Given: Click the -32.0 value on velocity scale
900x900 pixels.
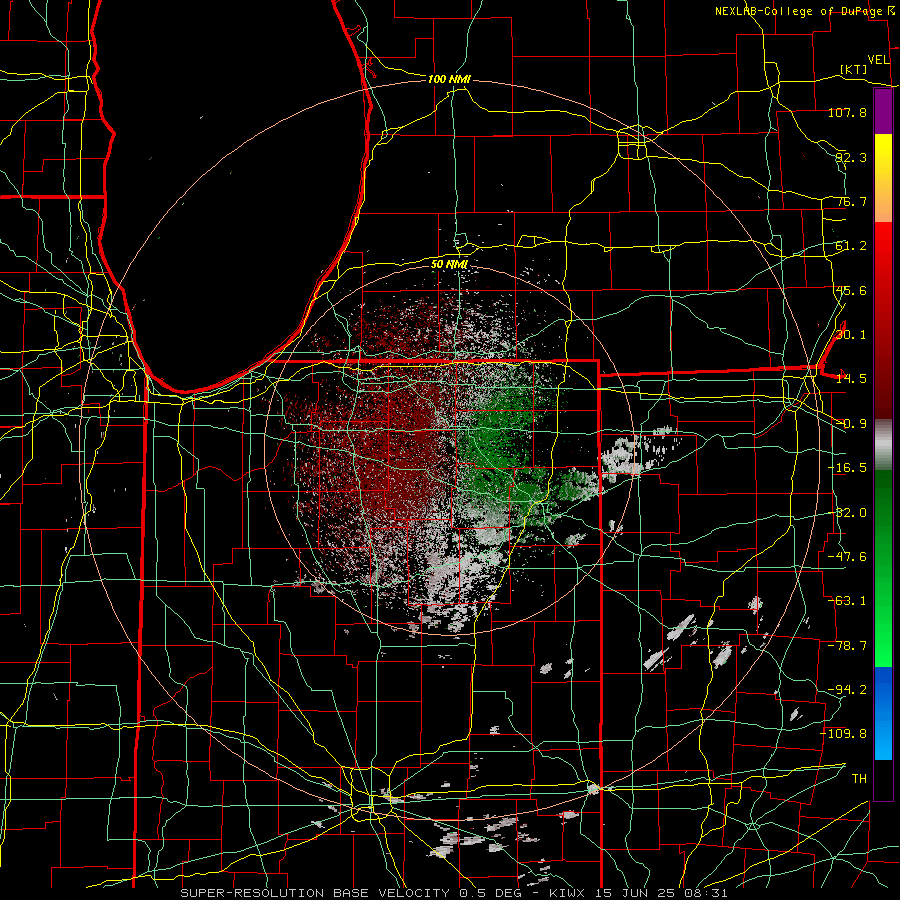Looking at the screenshot, I should tap(847, 513).
